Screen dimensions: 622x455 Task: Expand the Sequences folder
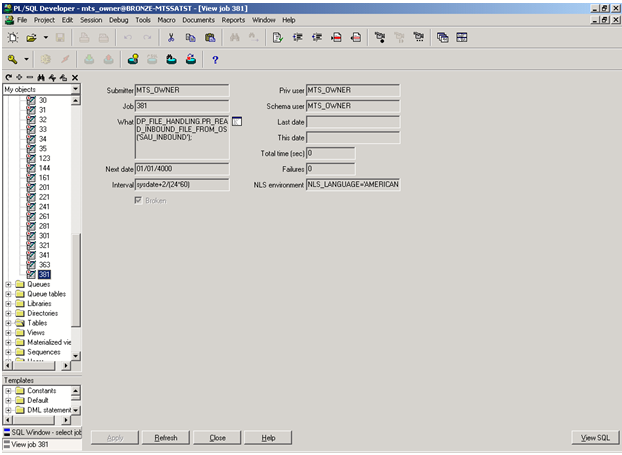click(8, 352)
